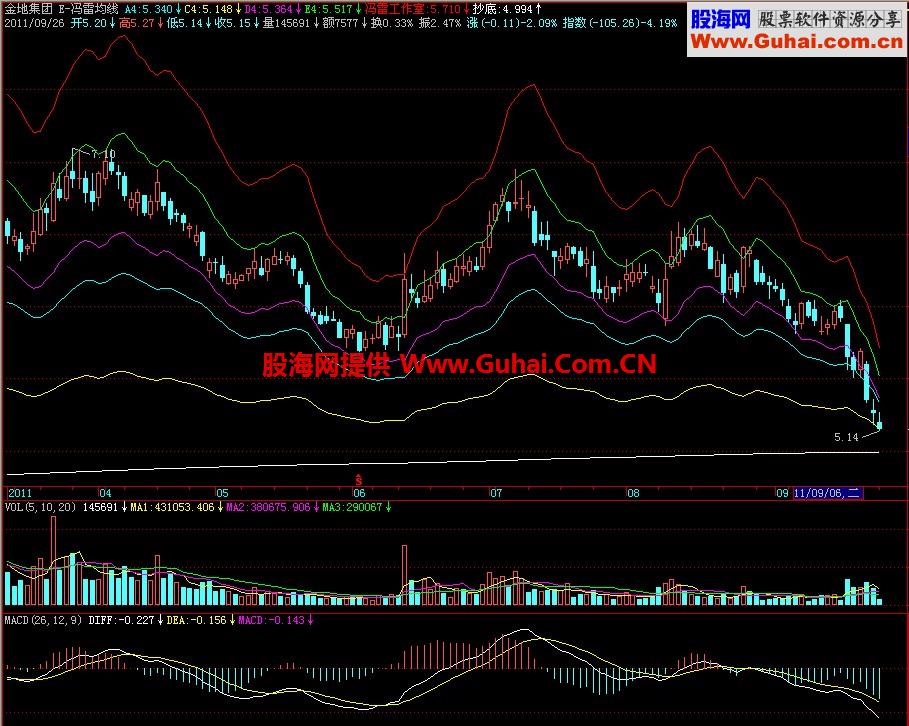Click the MA3:290067 volume average label
Screen dimensions: 909x726
(x=352, y=507)
